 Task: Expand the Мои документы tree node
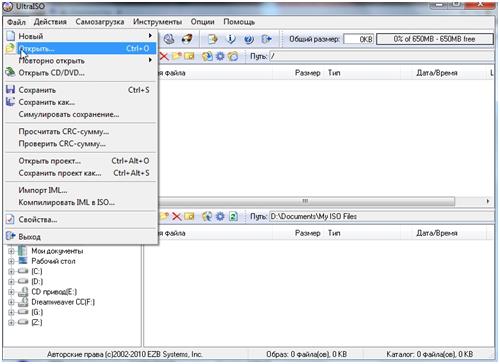click(x=11, y=251)
